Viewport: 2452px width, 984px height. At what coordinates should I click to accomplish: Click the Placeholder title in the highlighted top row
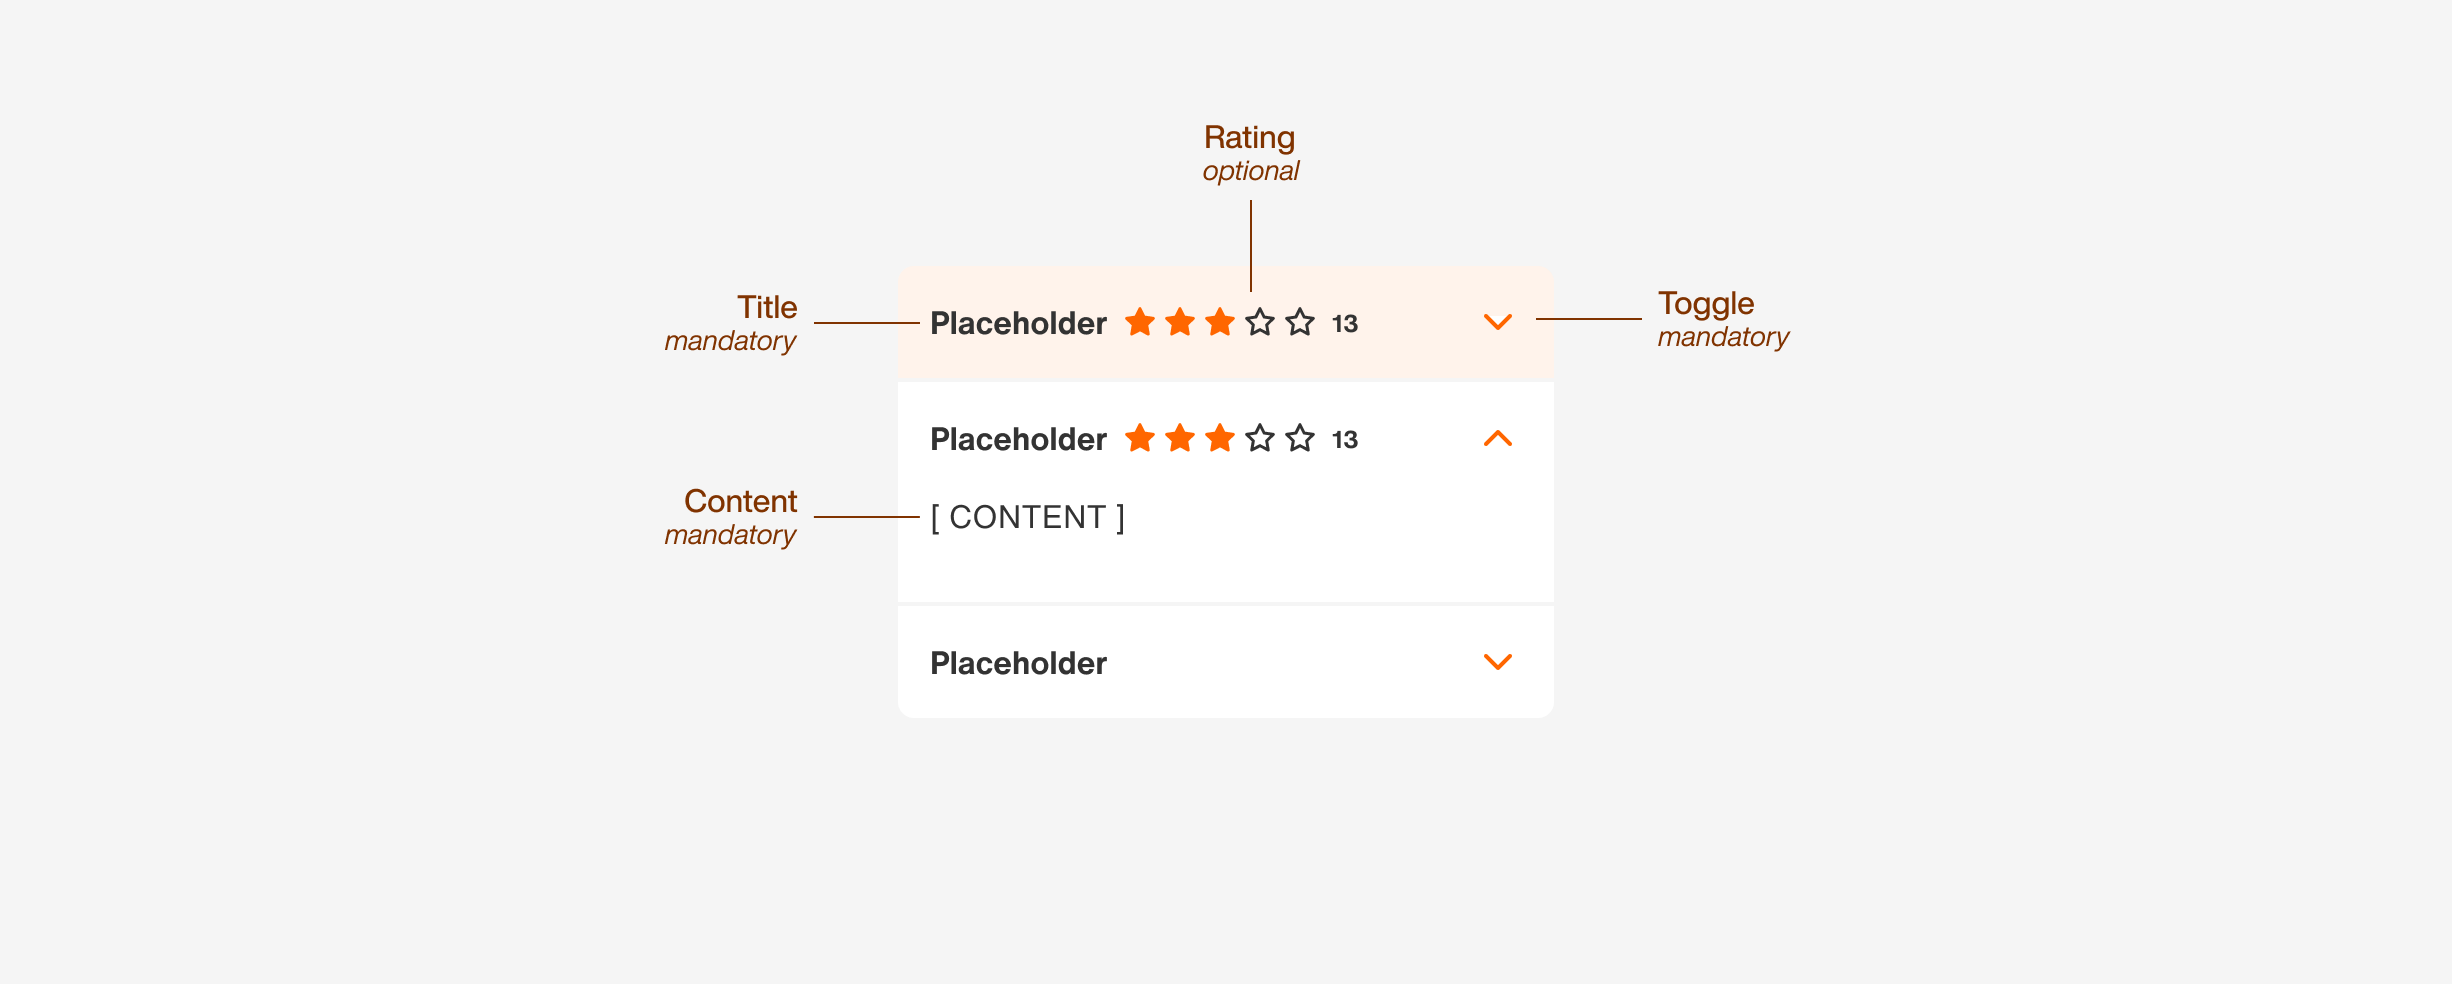1018,323
